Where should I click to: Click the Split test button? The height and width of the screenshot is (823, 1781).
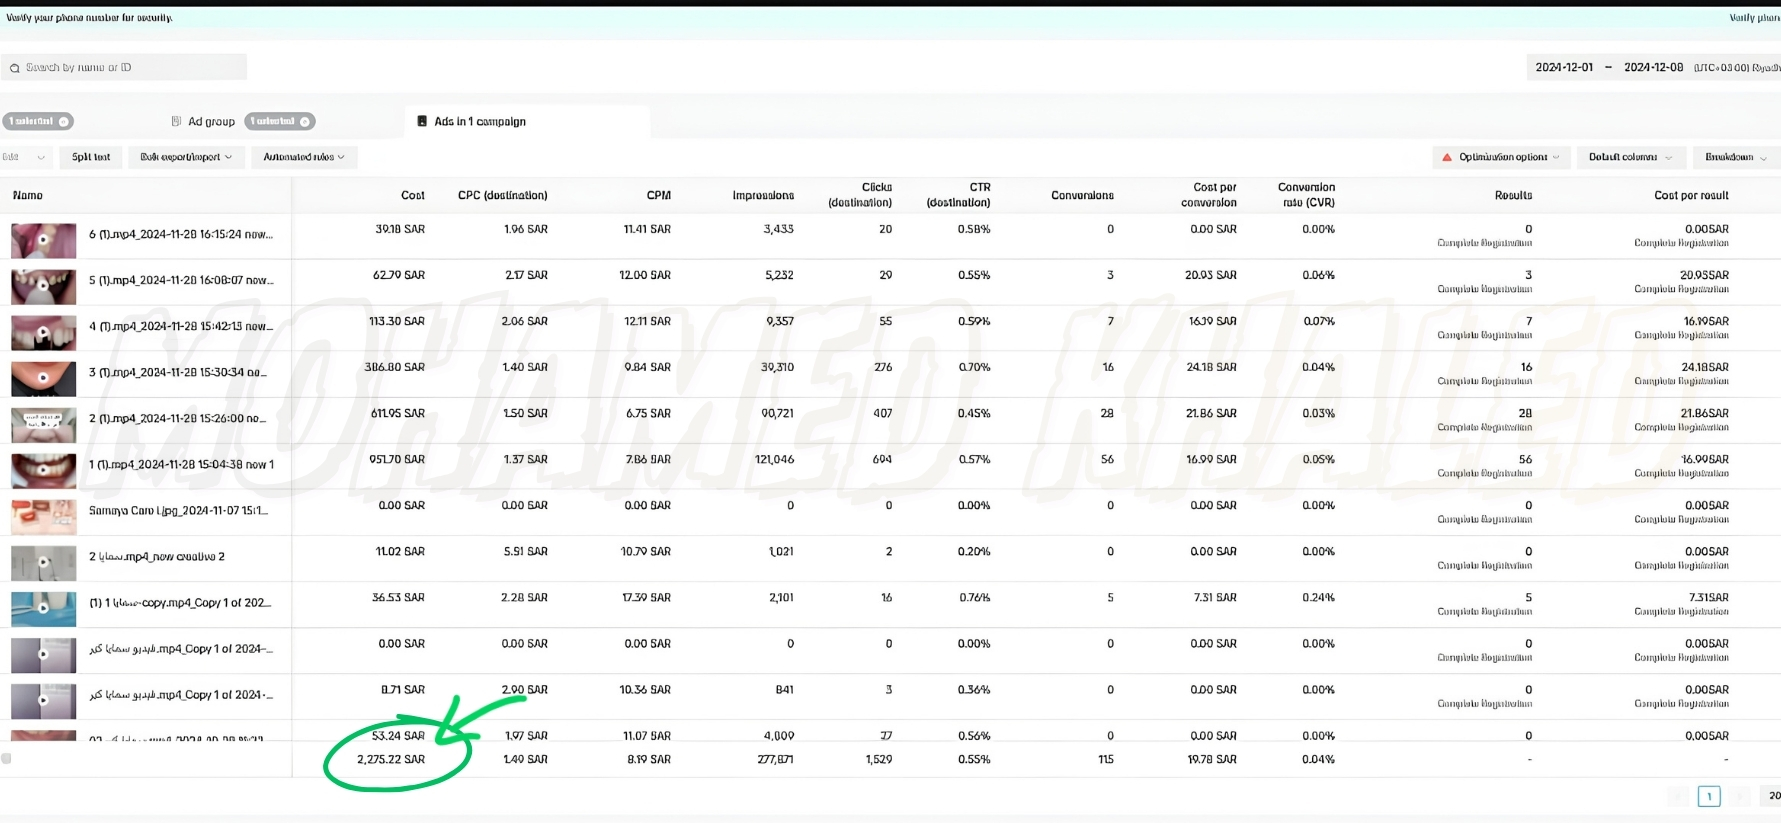91,157
